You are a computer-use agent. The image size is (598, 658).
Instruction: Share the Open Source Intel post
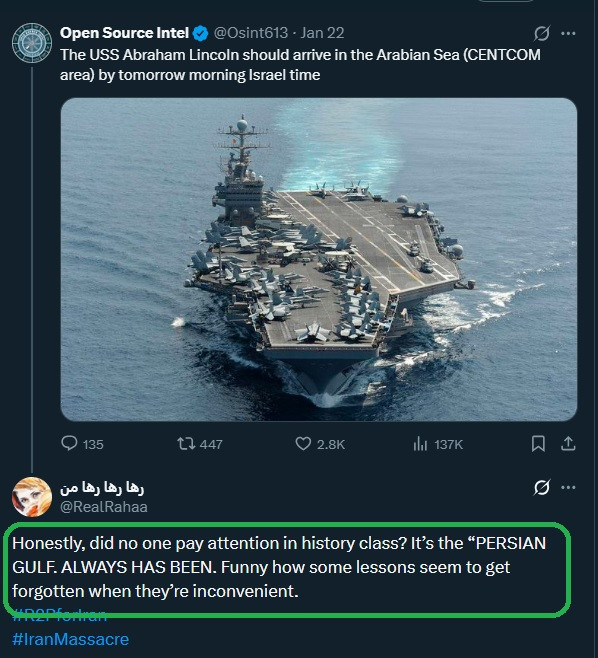(568, 444)
